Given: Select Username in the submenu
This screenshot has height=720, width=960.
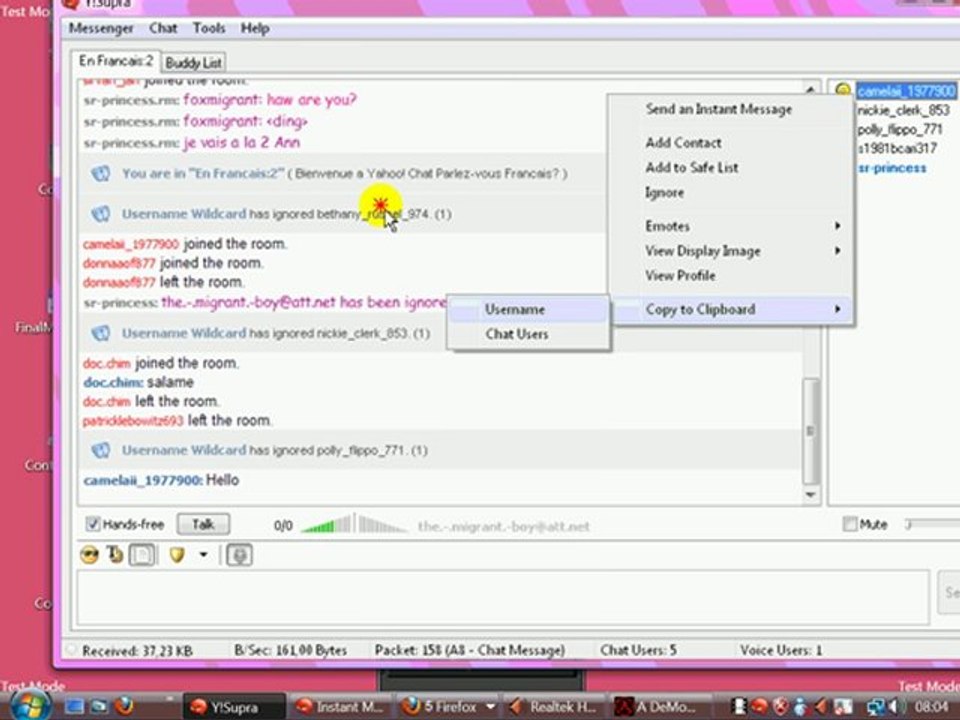Looking at the screenshot, I should (x=529, y=309).
